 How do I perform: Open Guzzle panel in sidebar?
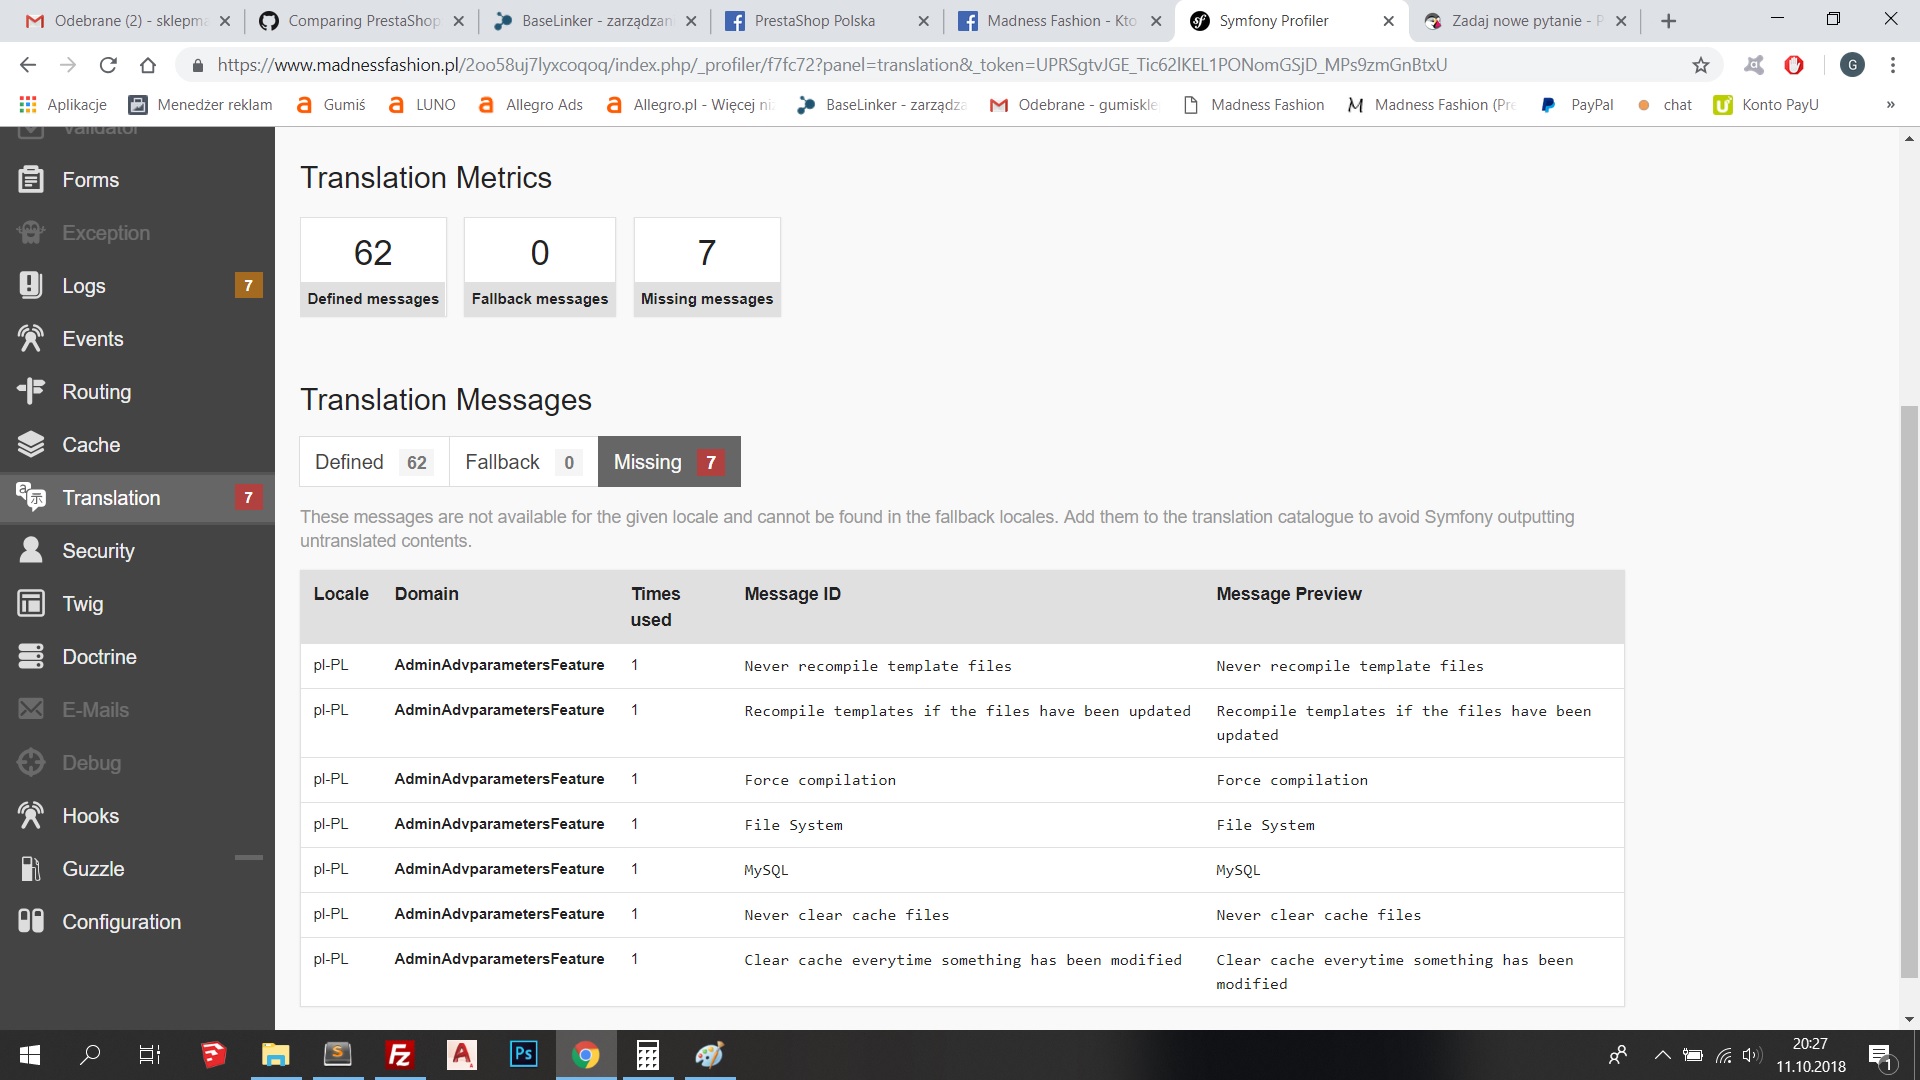[93, 869]
